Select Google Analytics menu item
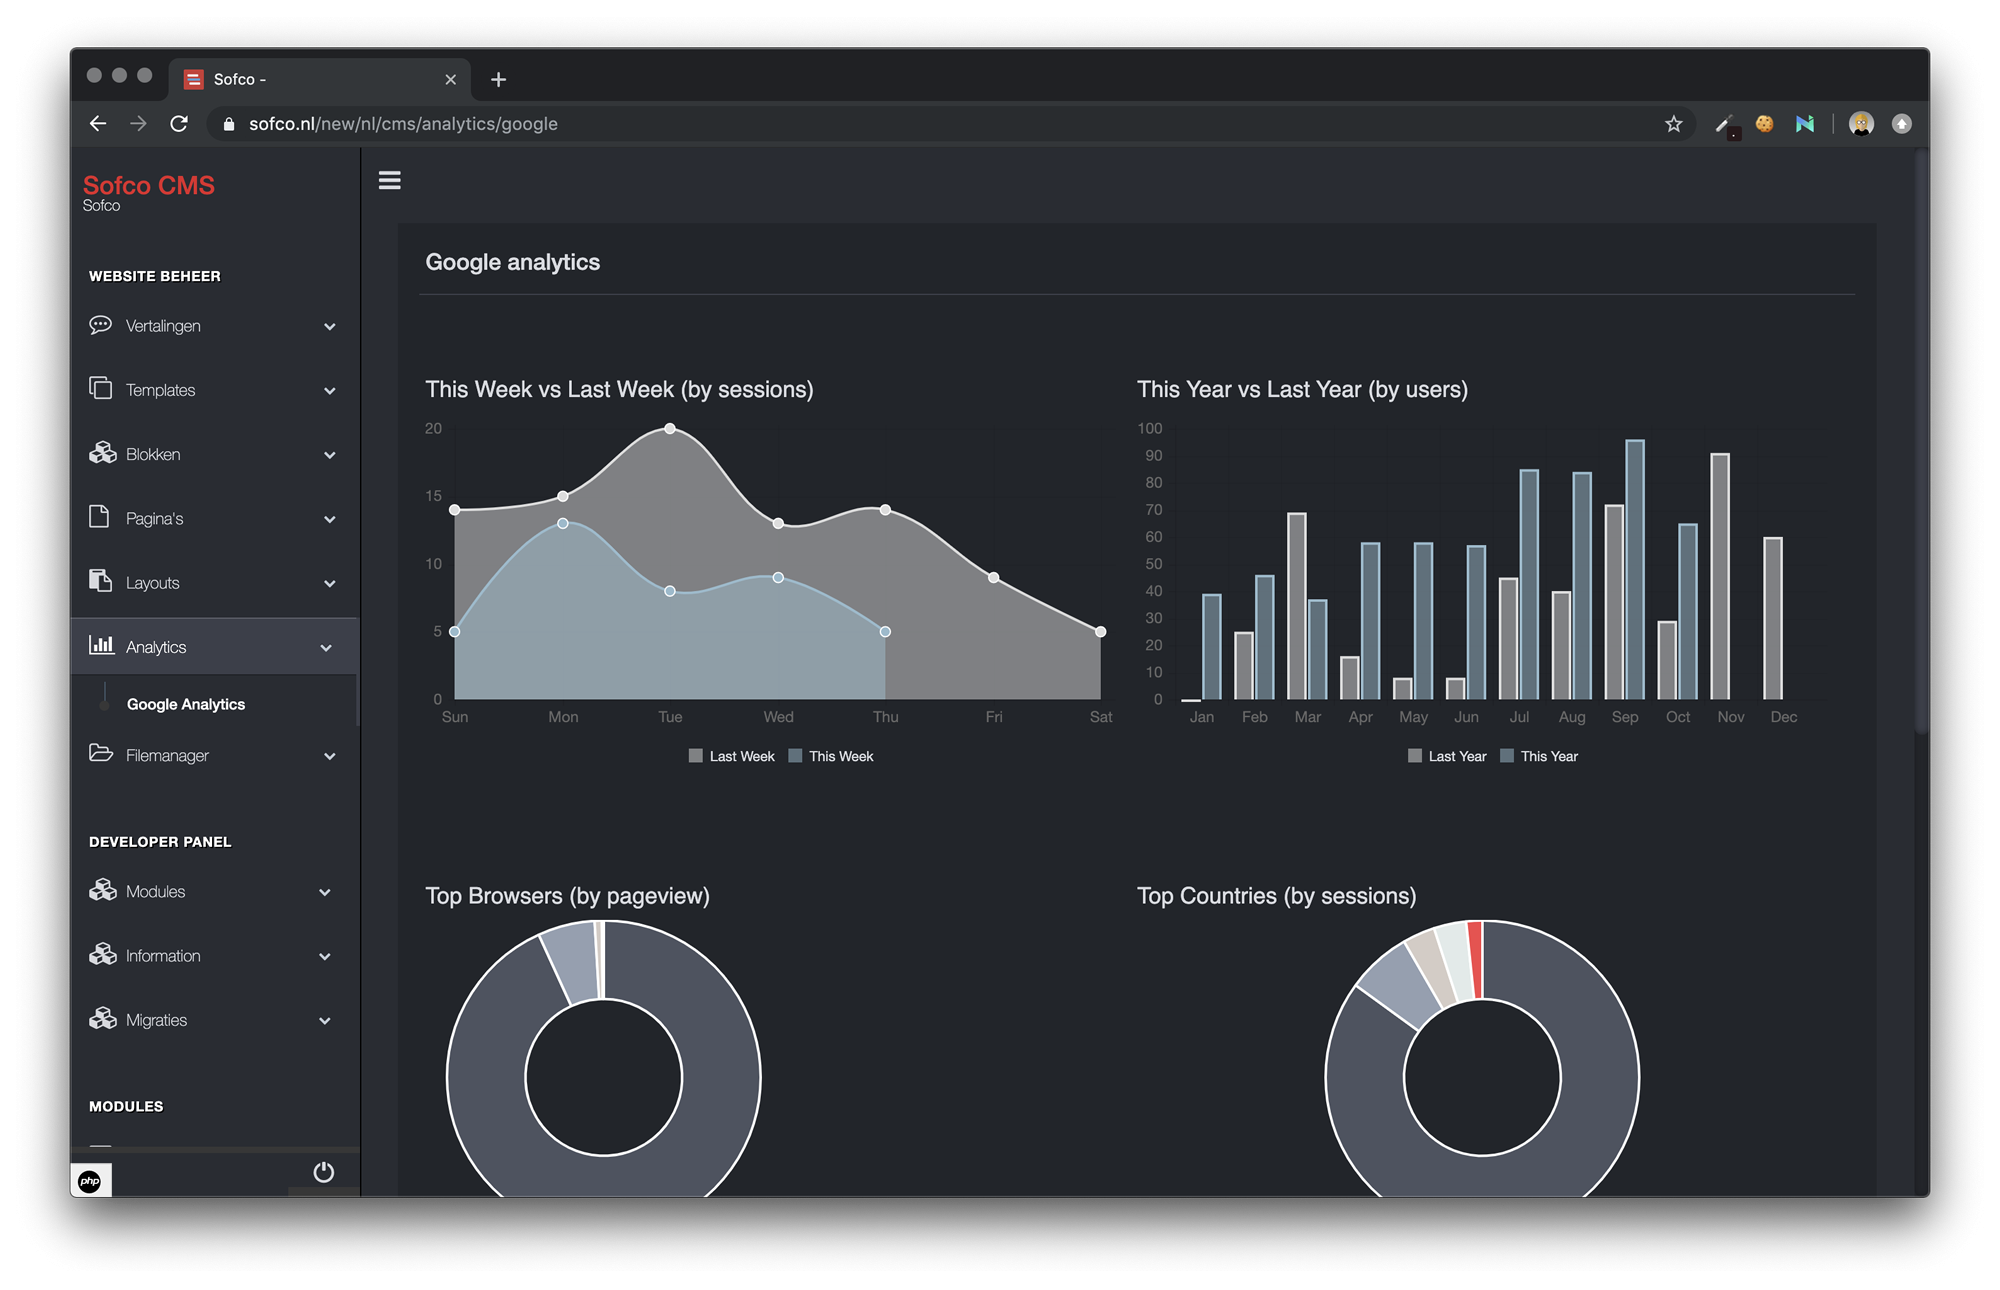Screen dimensions: 2000x1290 coord(185,704)
